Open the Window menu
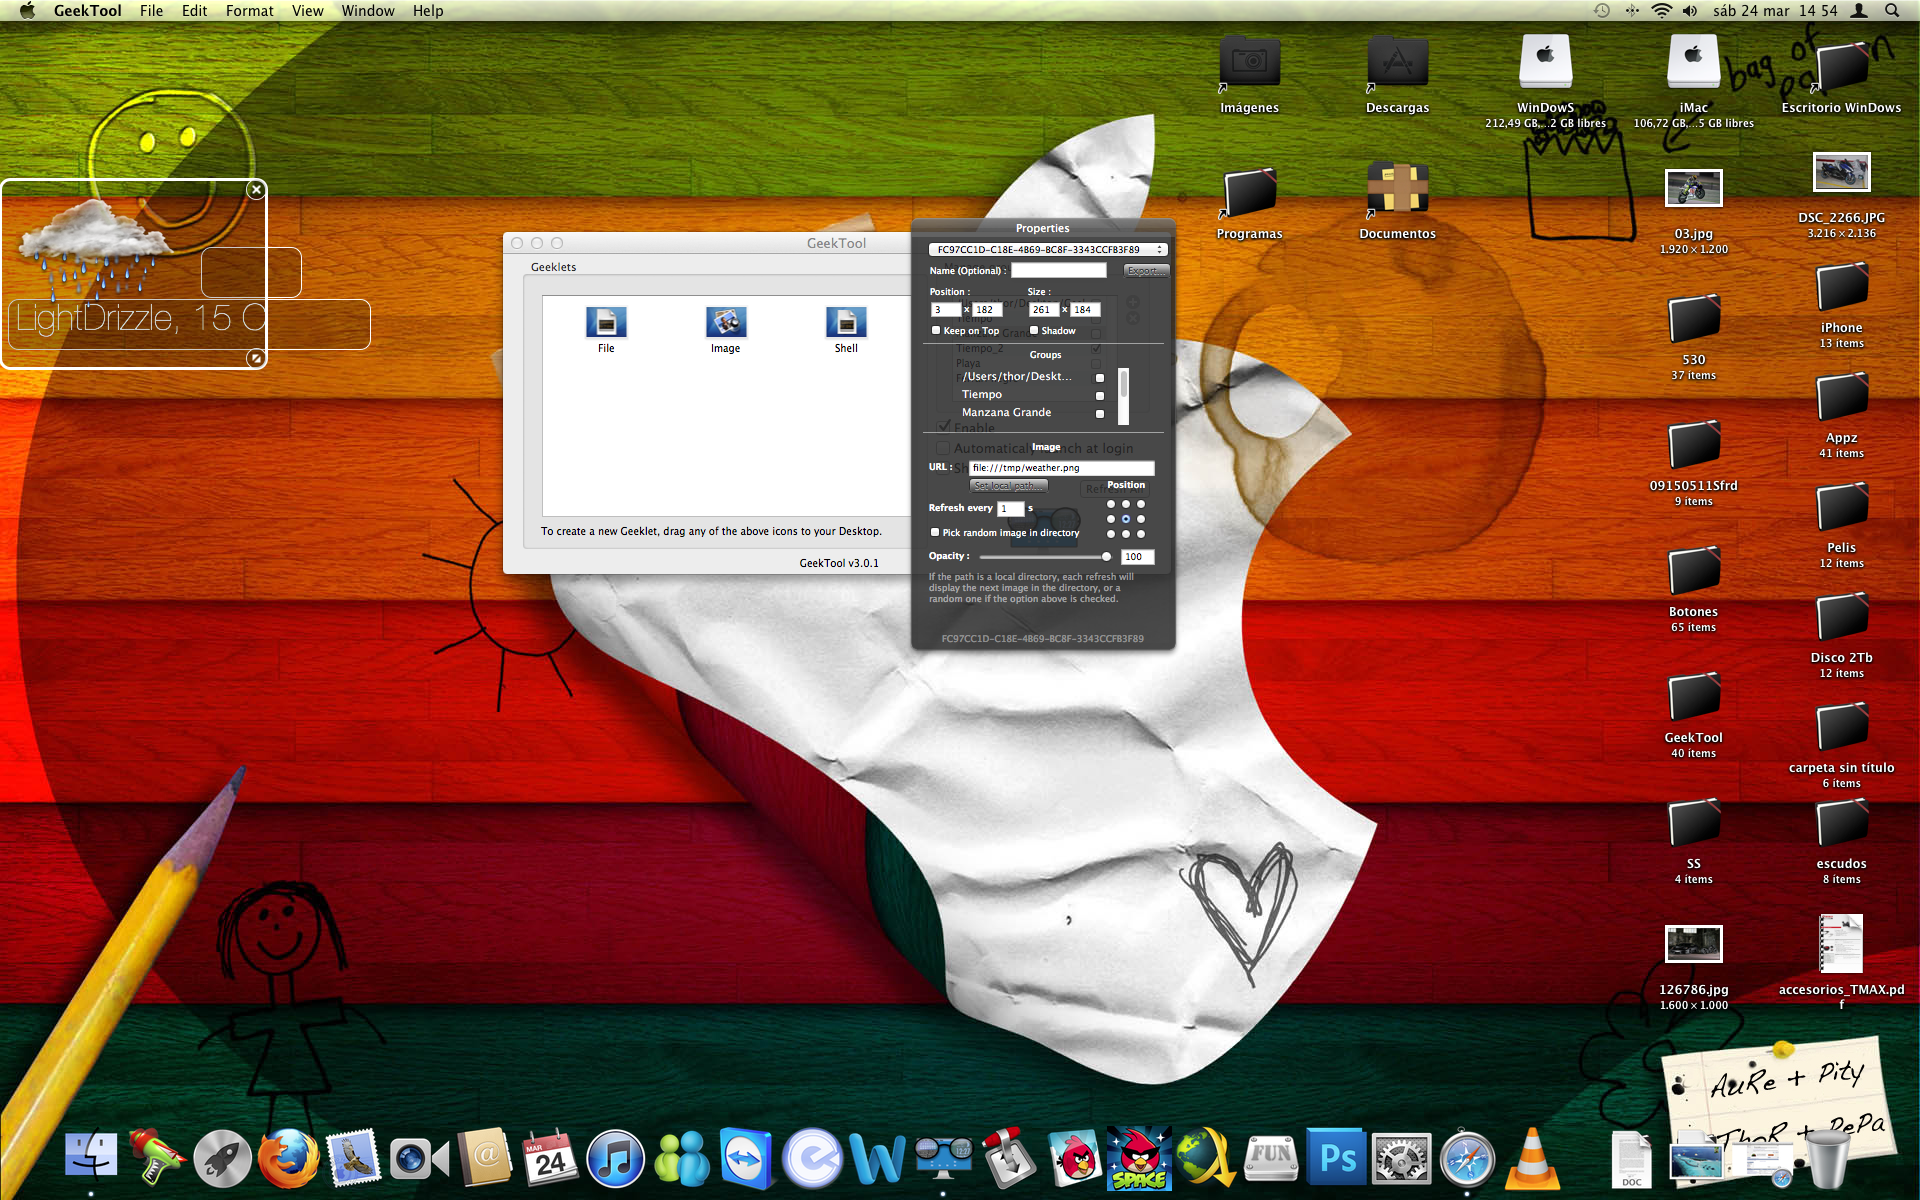 pyautogui.click(x=367, y=11)
